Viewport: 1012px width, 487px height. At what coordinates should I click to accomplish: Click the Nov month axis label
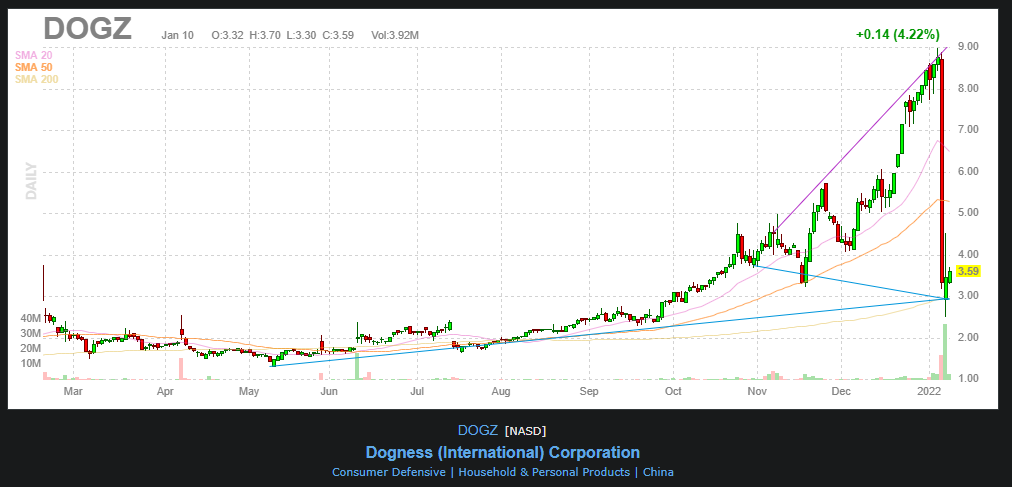point(756,391)
